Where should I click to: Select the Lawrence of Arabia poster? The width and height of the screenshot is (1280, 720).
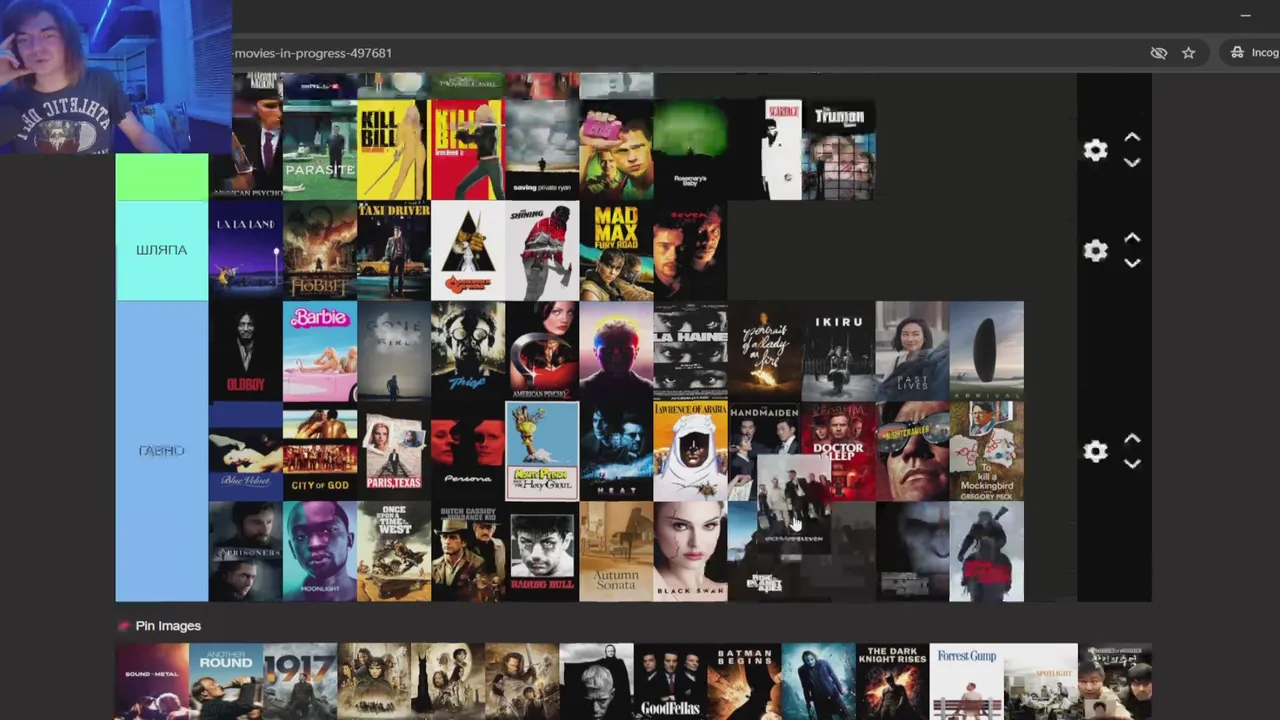(x=690, y=451)
